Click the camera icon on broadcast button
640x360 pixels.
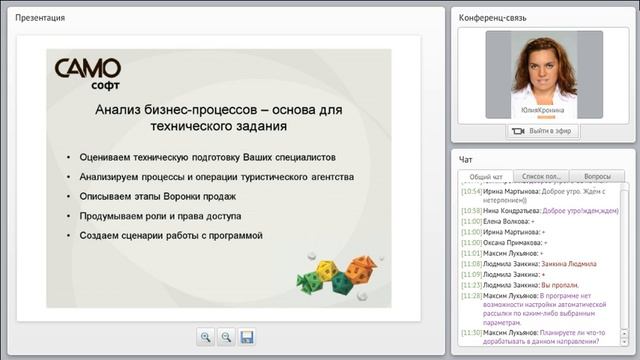click(518, 131)
